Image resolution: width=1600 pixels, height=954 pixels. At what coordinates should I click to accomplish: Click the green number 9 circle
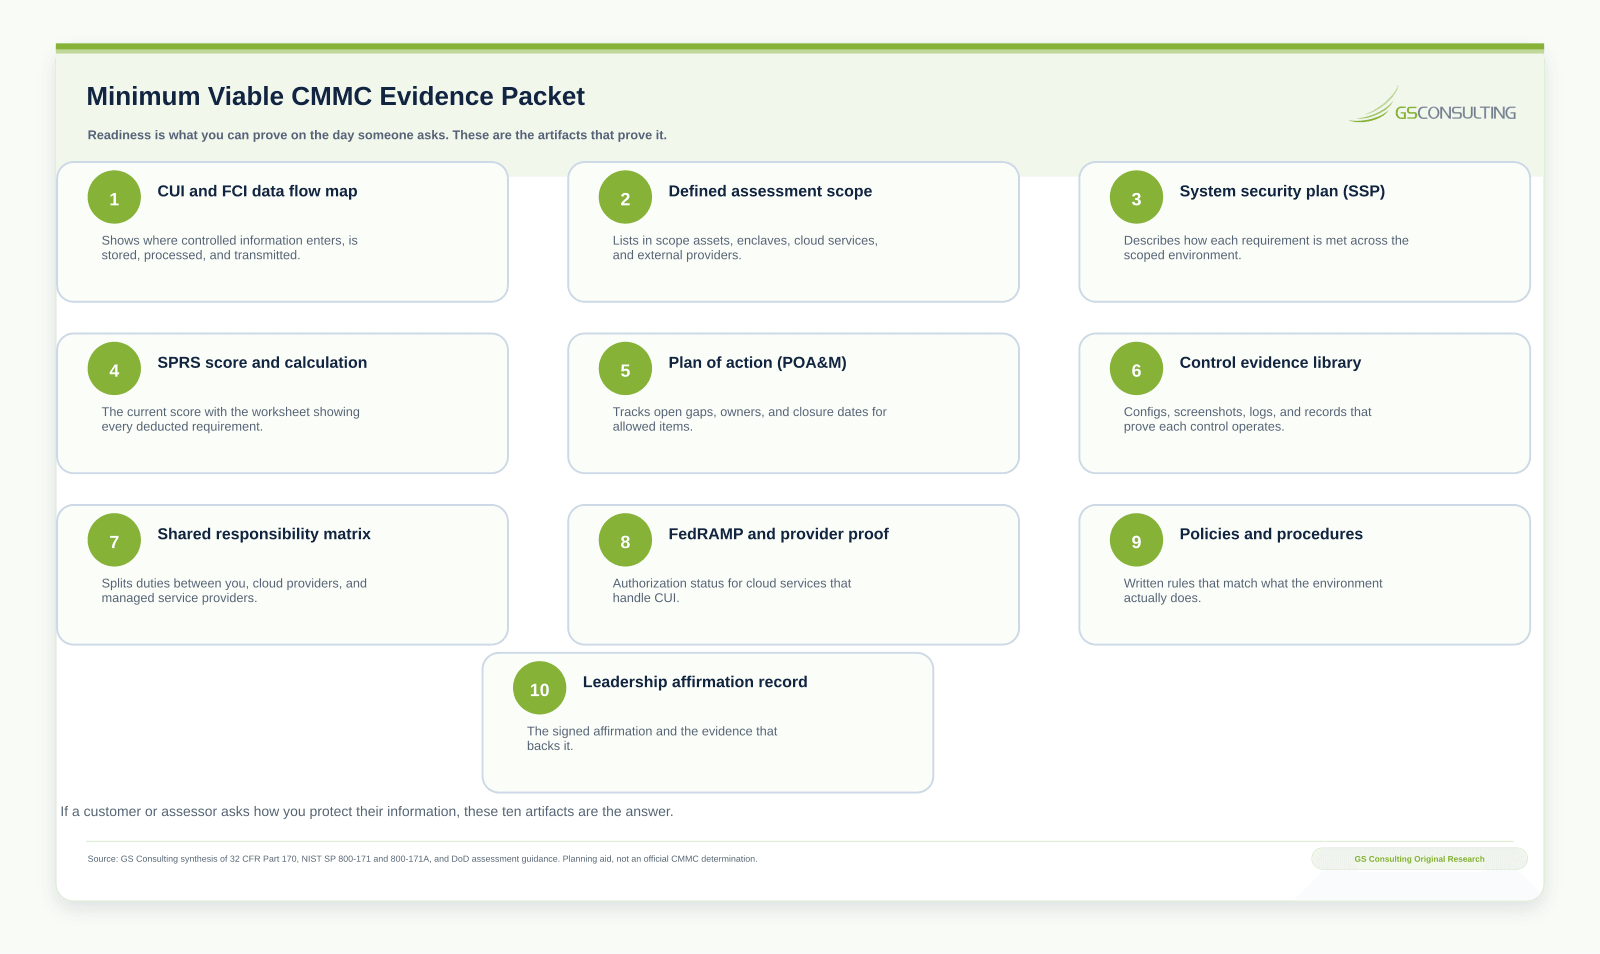1136,541
